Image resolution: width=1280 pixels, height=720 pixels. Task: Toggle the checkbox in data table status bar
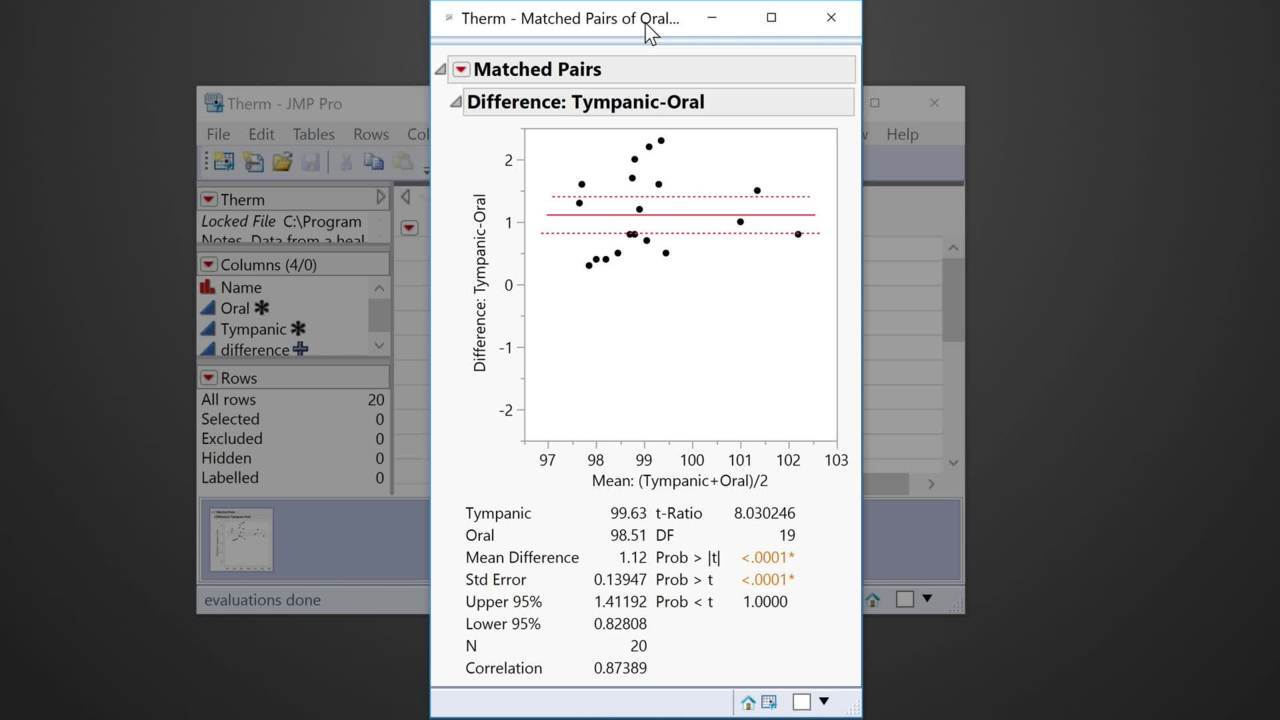click(x=904, y=599)
